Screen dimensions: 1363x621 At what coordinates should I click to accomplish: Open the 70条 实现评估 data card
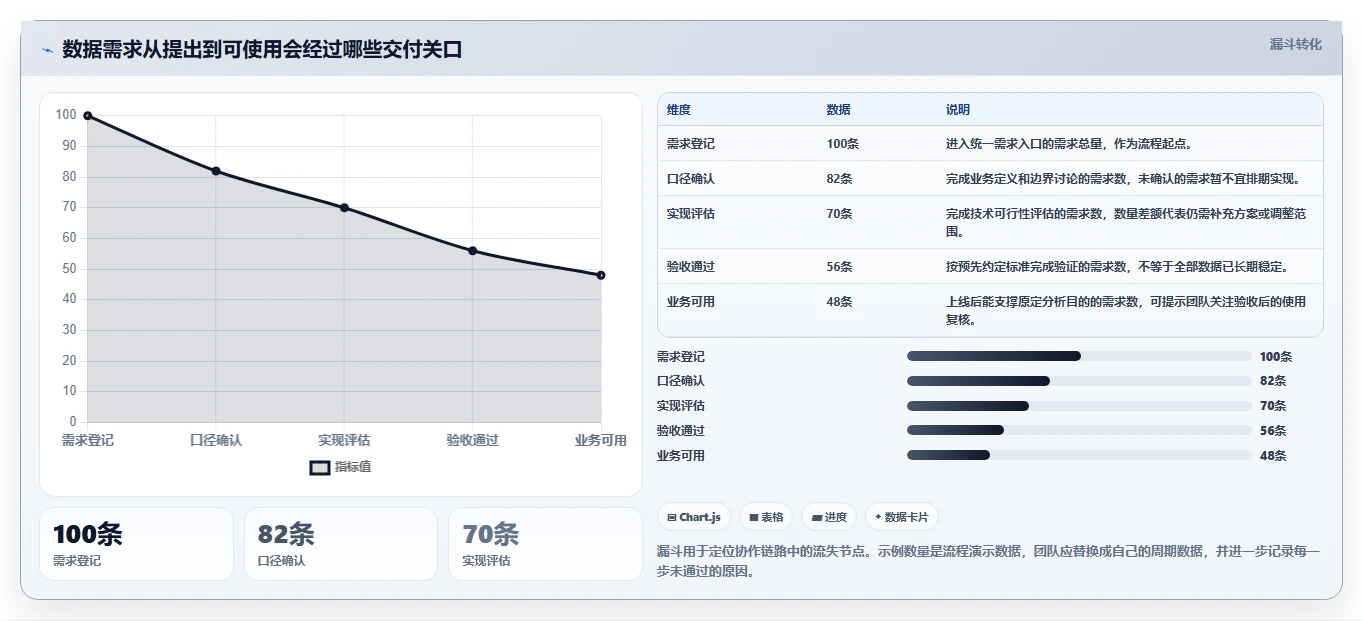coord(545,544)
